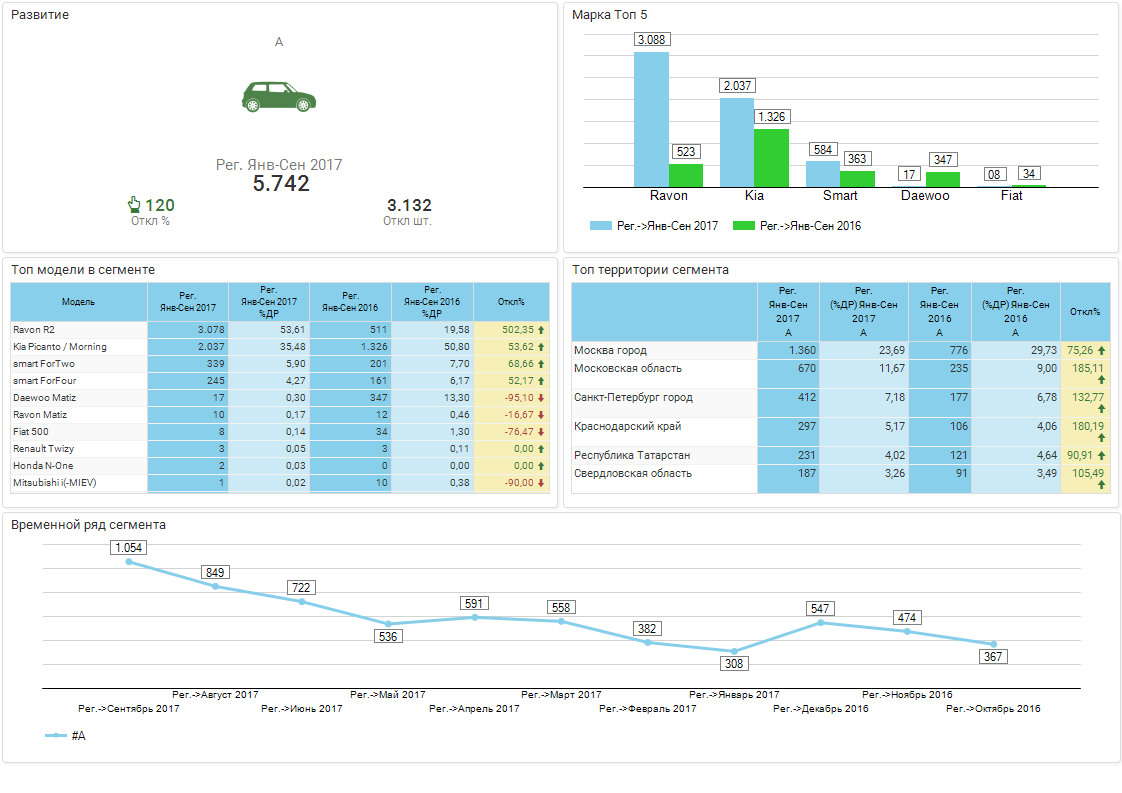This screenshot has height=793, width=1122.
Task: Toggle the blue Рег.->Янв-Сен 2017 legend series
Action: [x=654, y=226]
